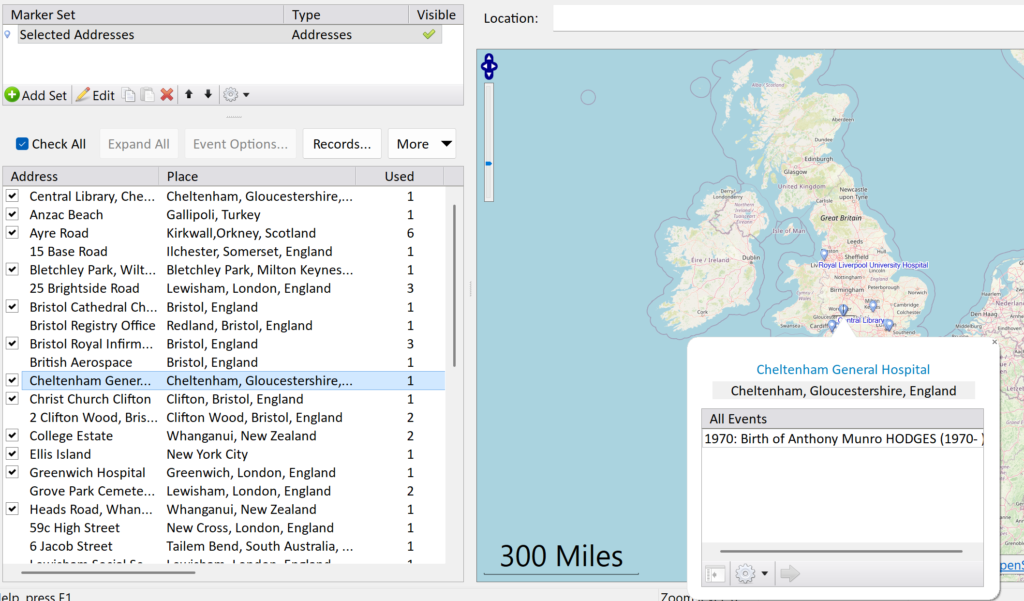Uncheck Bletchley Park checkbox
Image resolution: width=1024 pixels, height=601 pixels.
(12, 270)
